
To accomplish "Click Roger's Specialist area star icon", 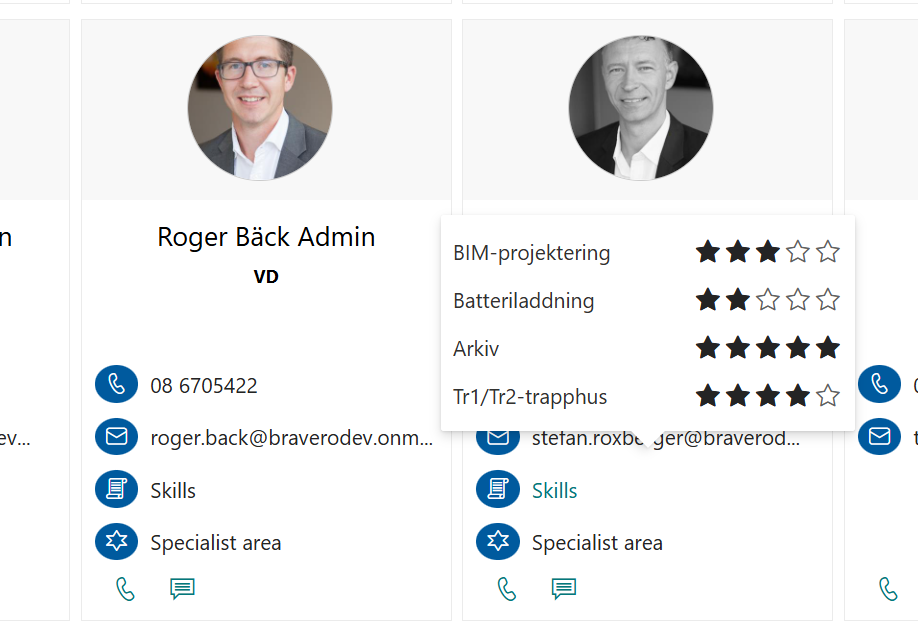I will pos(117,541).
